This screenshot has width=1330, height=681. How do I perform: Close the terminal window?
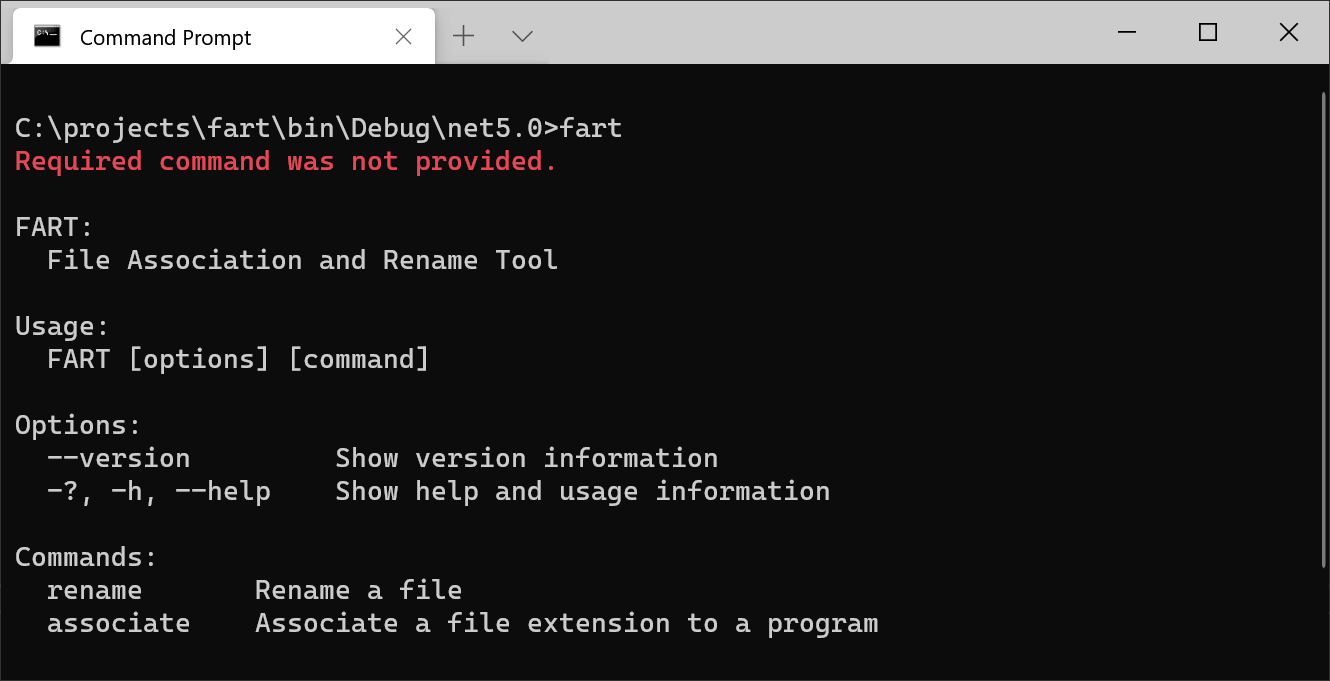tap(1289, 32)
